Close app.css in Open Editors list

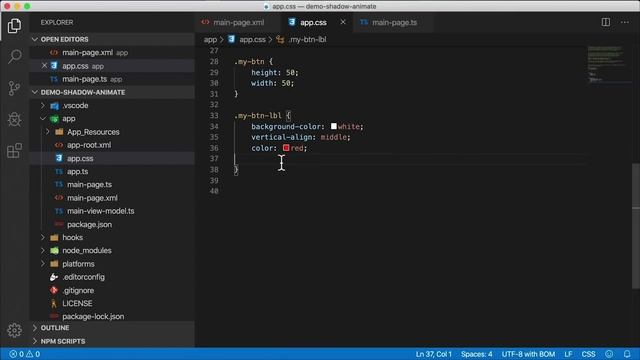click(44, 66)
